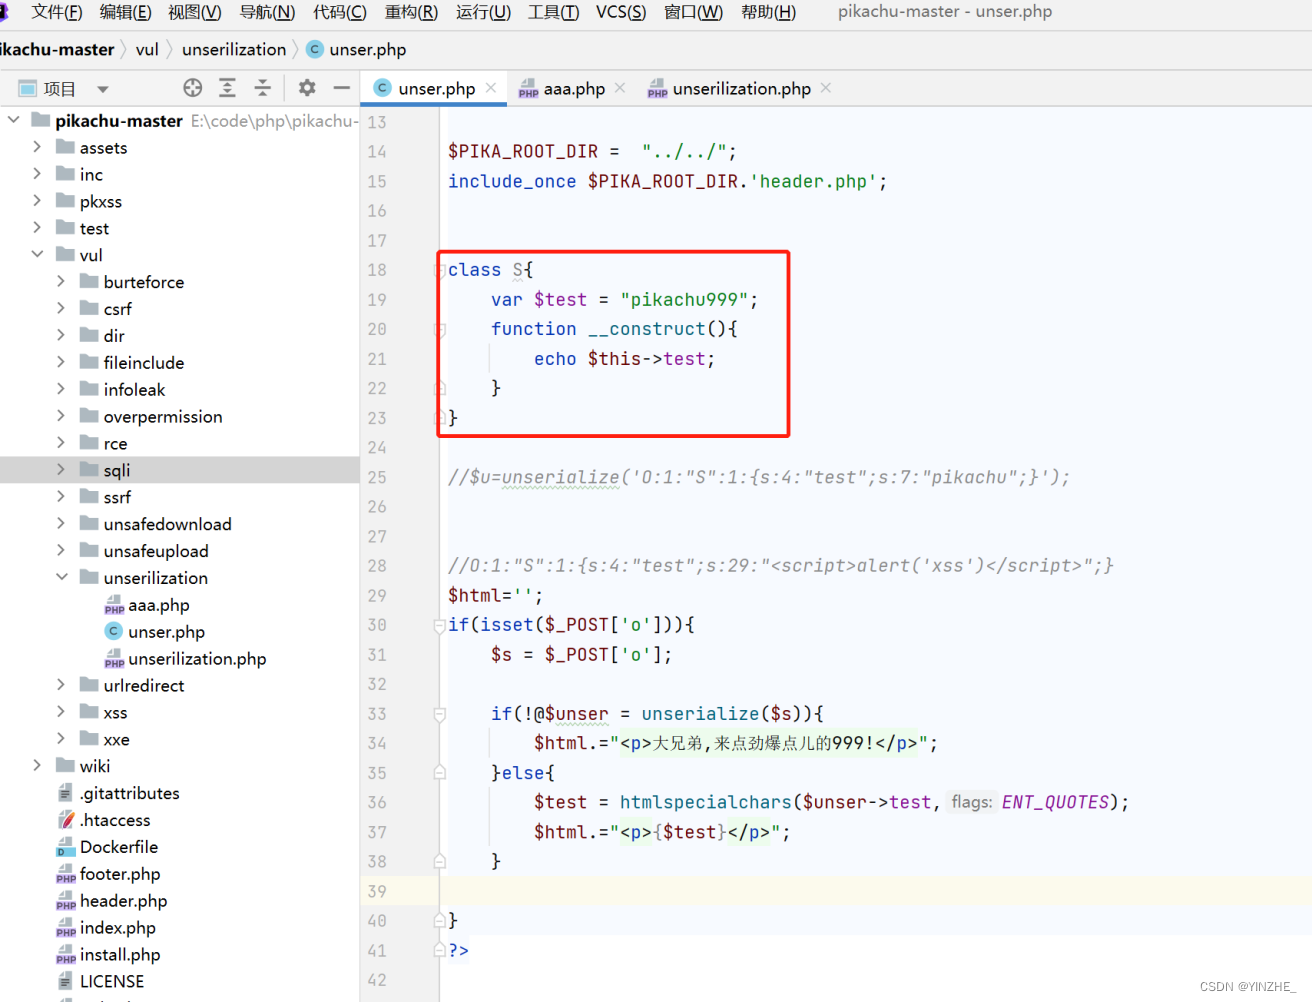
Task: Open the 重构(R) menu
Action: pos(412,12)
